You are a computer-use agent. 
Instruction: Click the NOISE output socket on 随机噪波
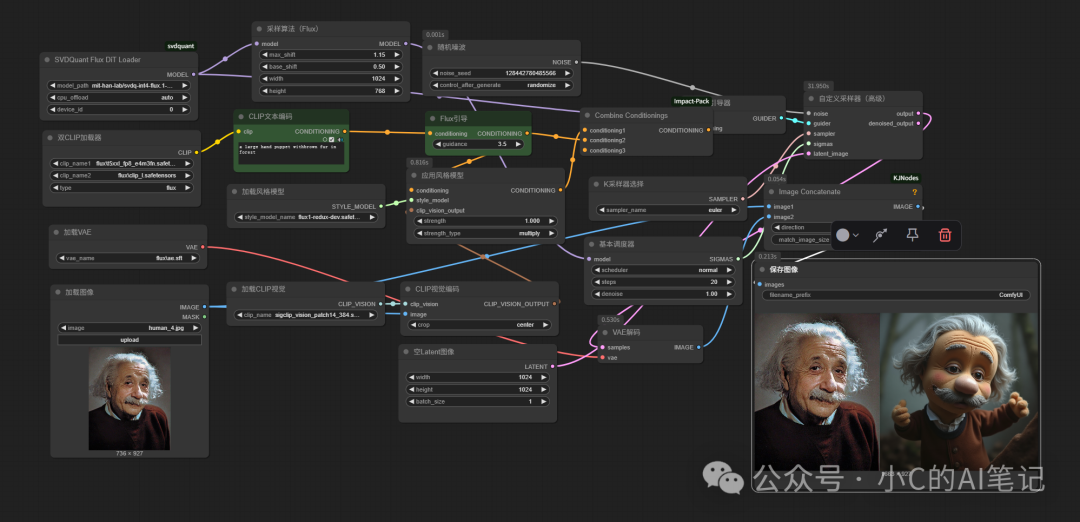point(577,61)
